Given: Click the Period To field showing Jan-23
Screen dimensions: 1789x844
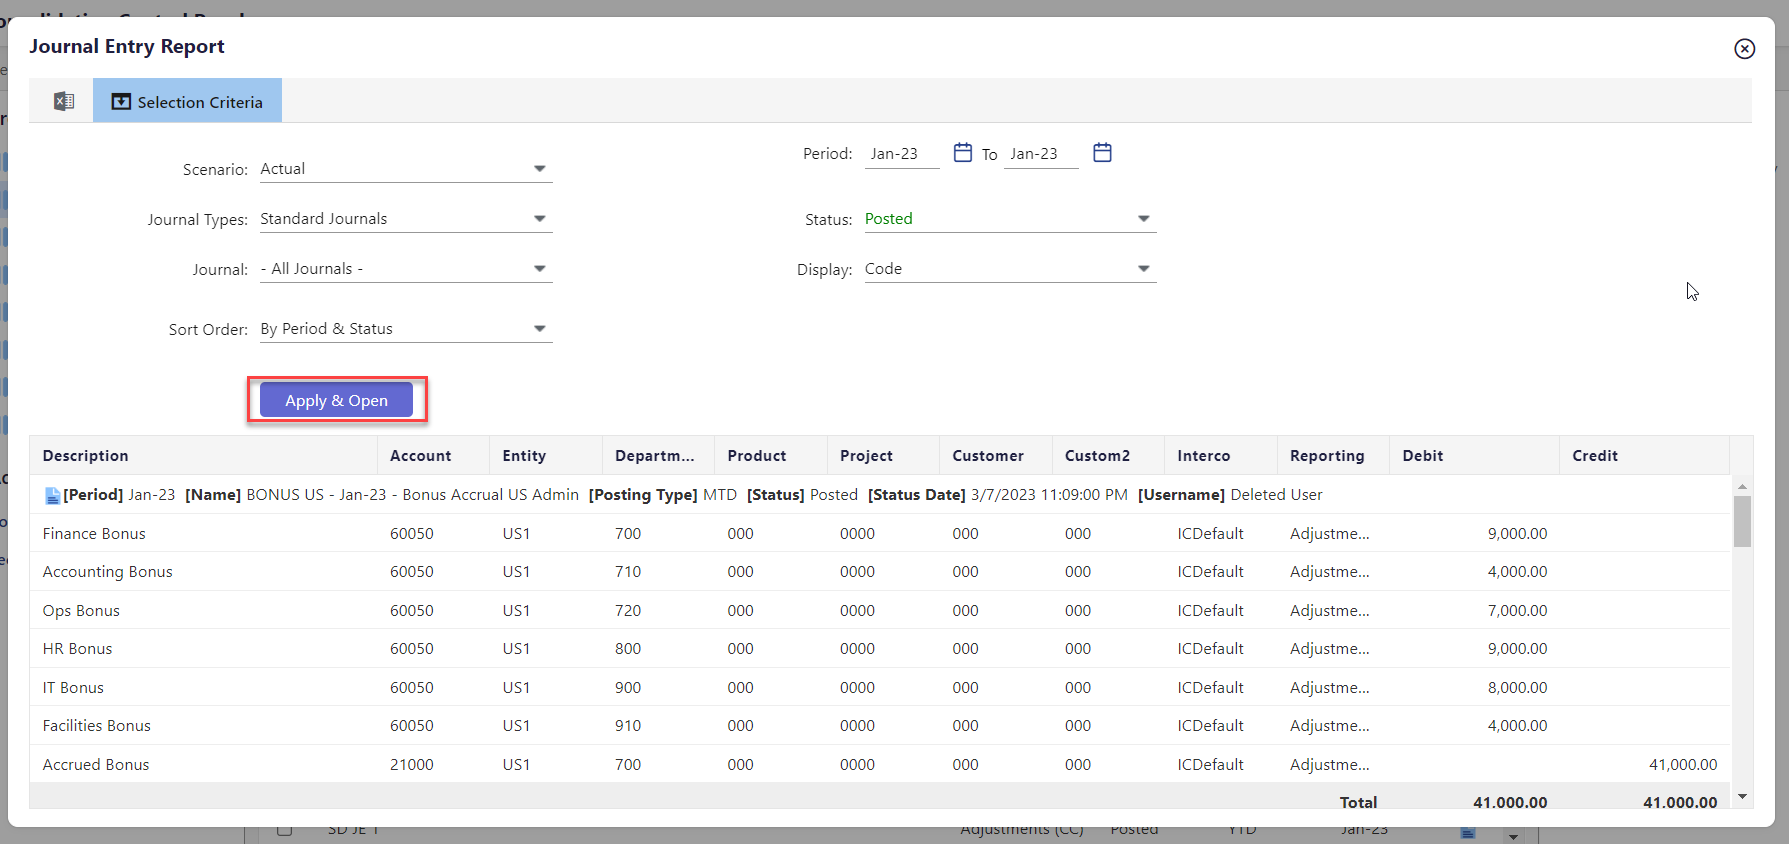Looking at the screenshot, I should [x=1041, y=154].
